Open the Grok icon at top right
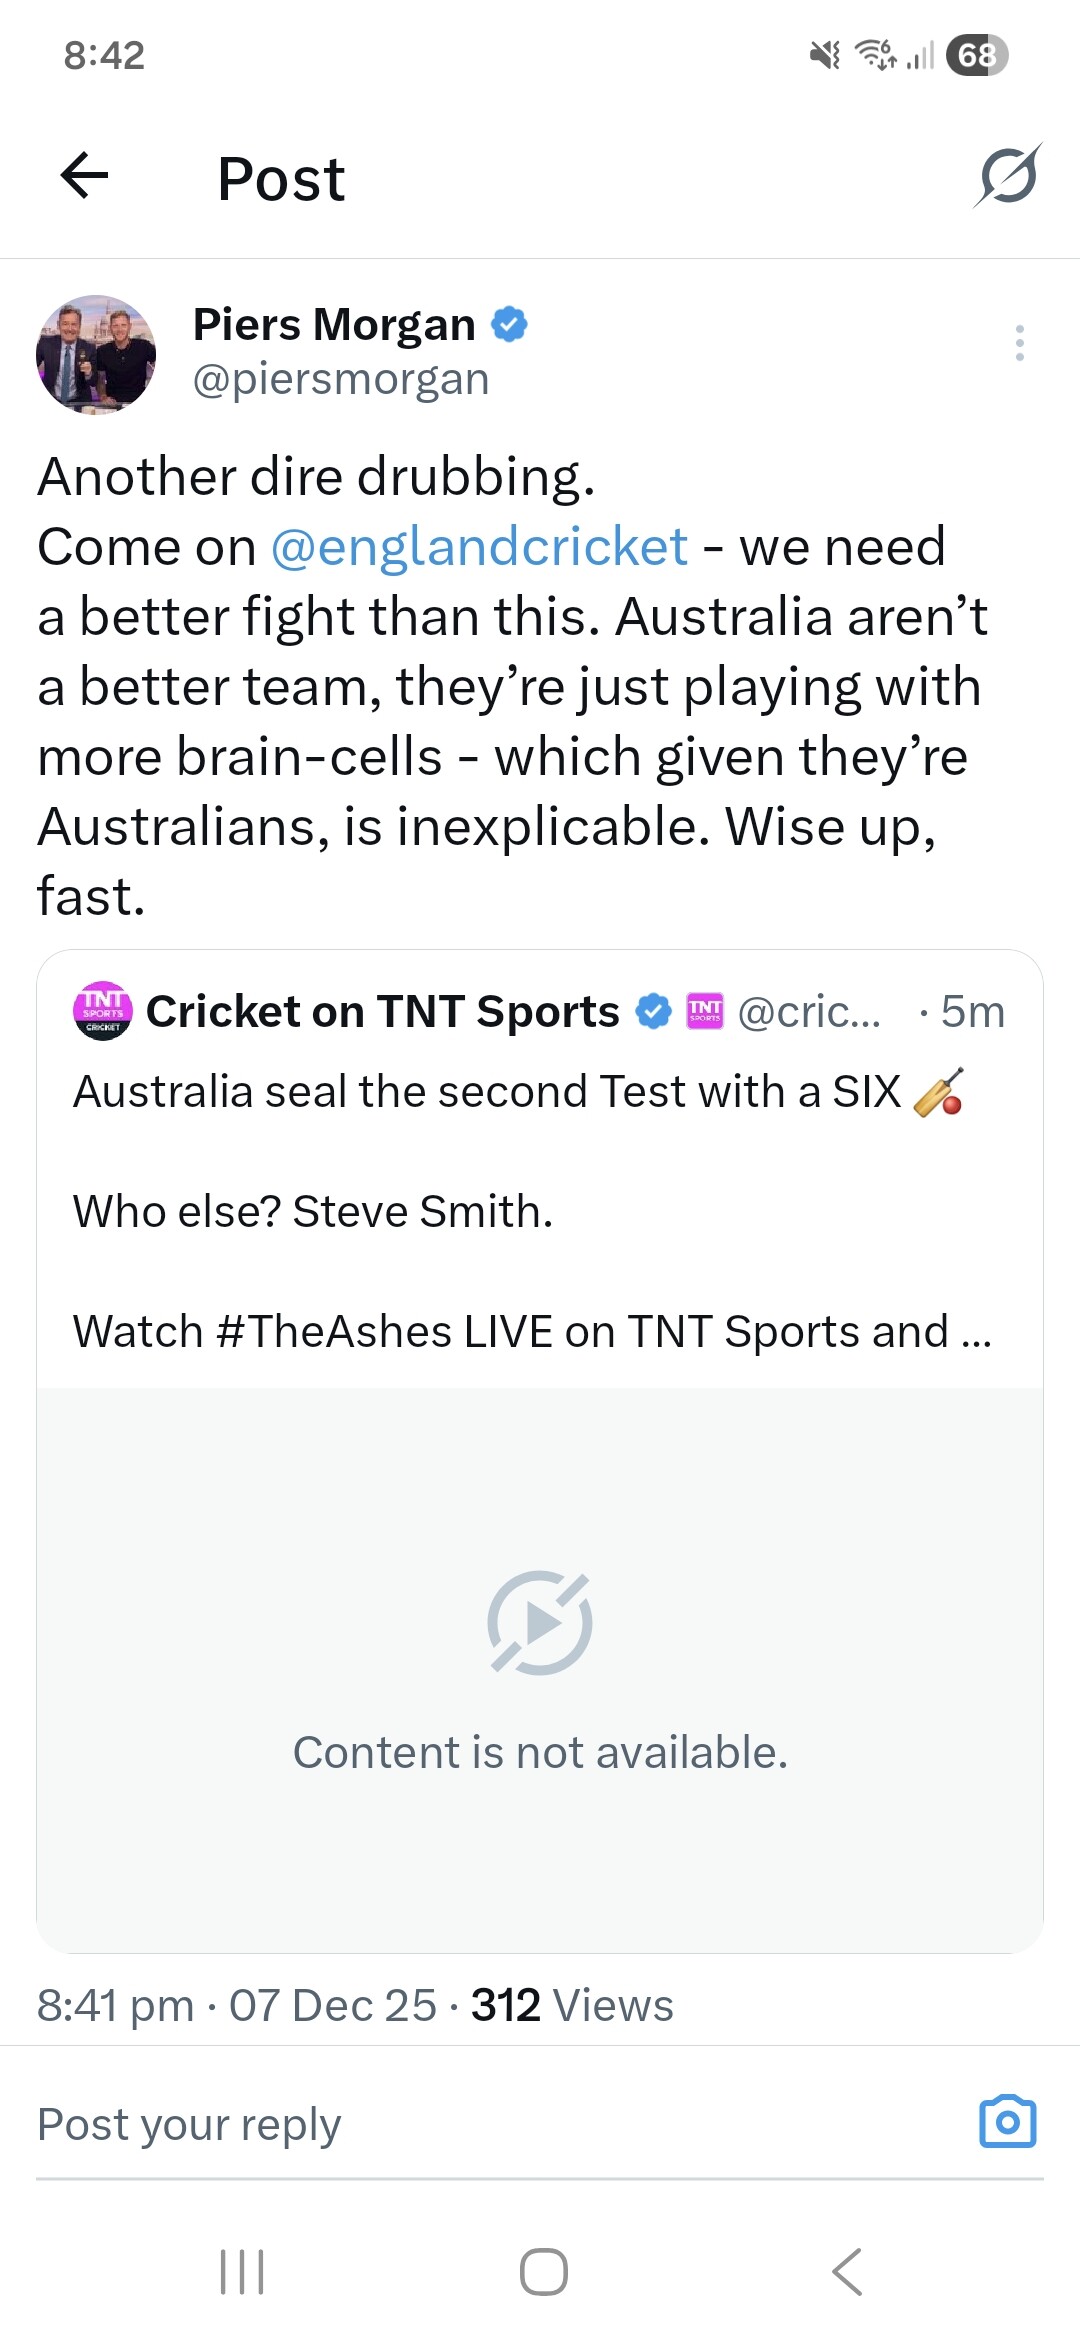This screenshot has height=2340, width=1080. [1007, 177]
